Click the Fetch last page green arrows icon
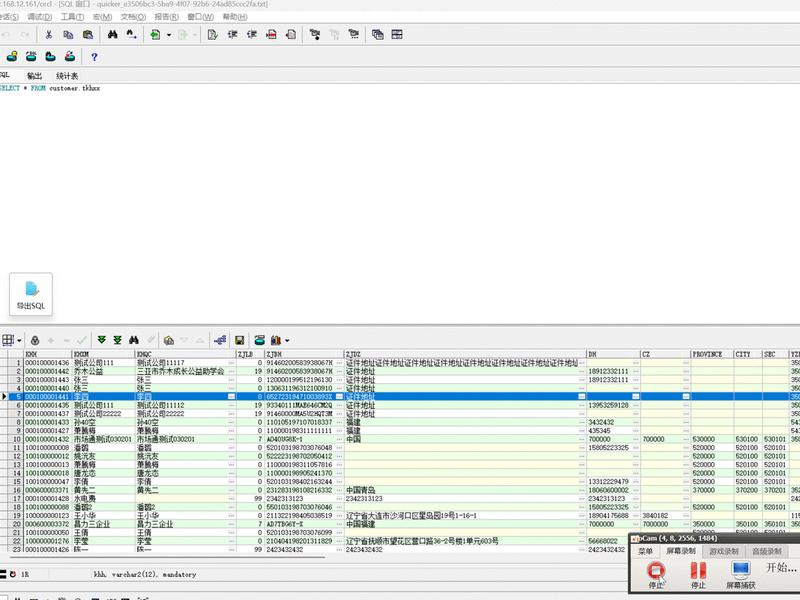The image size is (800, 600). pyautogui.click(x=117, y=340)
